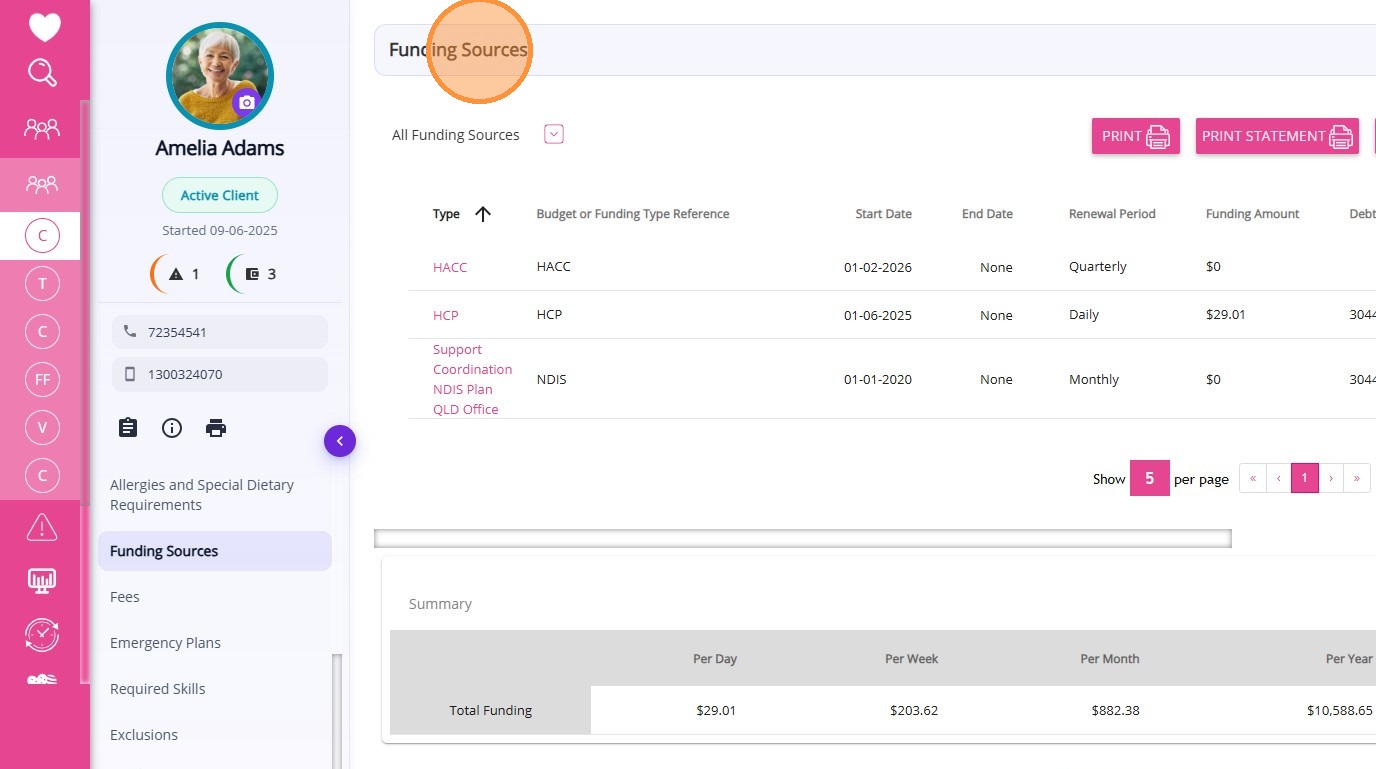Click the PRINT button
This screenshot has width=1376, height=769.
point(1135,136)
